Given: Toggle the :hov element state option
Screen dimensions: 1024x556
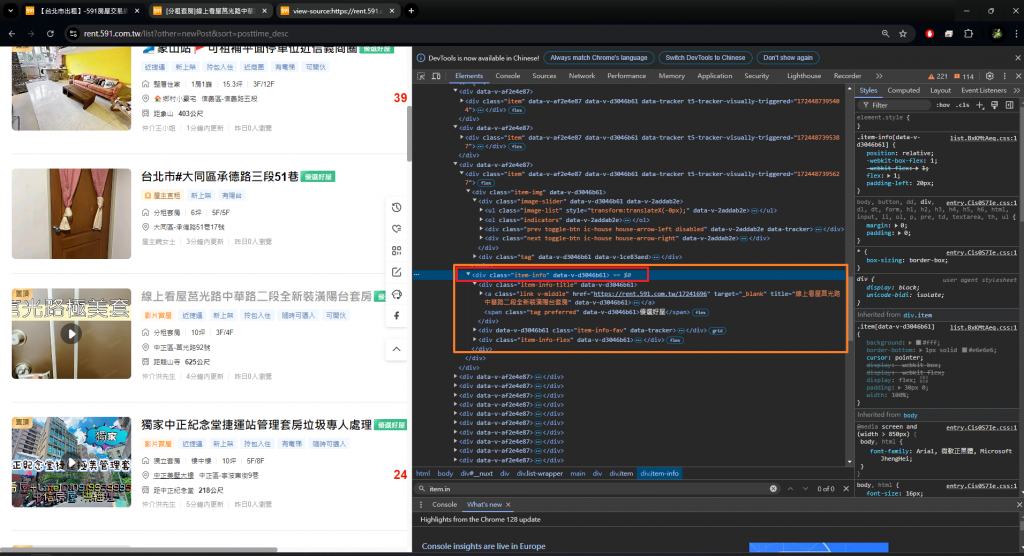Looking at the screenshot, I should 943,105.
